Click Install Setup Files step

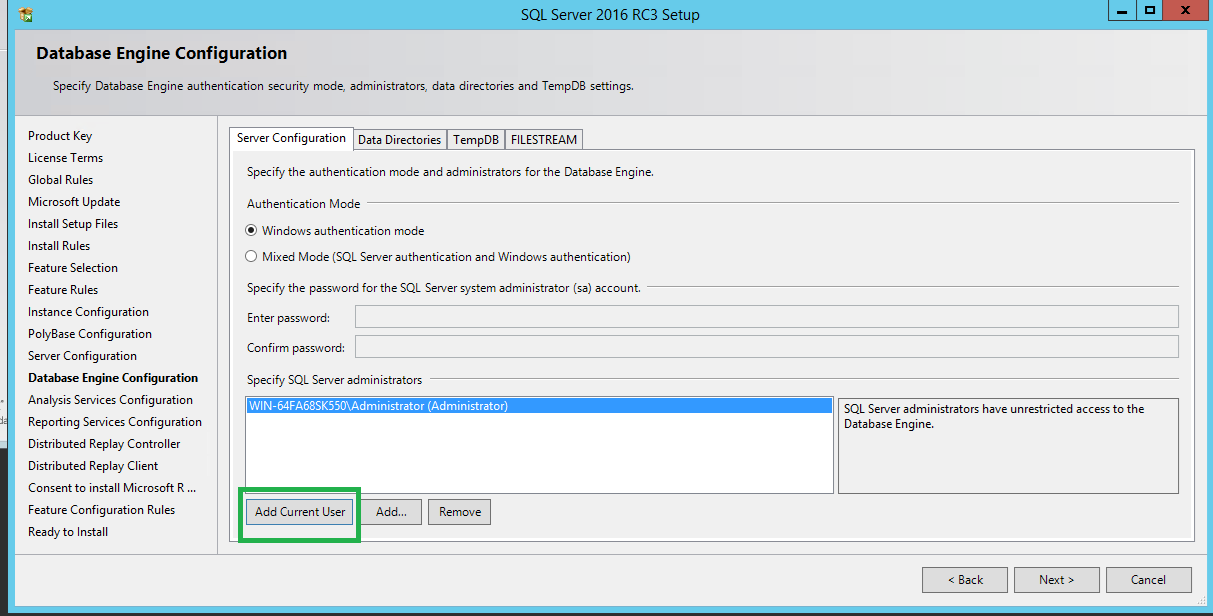point(73,224)
